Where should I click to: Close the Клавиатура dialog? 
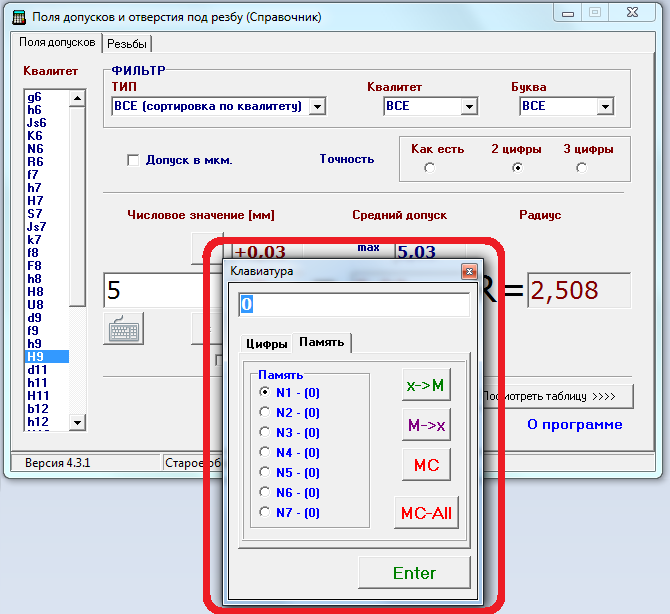(x=469, y=271)
